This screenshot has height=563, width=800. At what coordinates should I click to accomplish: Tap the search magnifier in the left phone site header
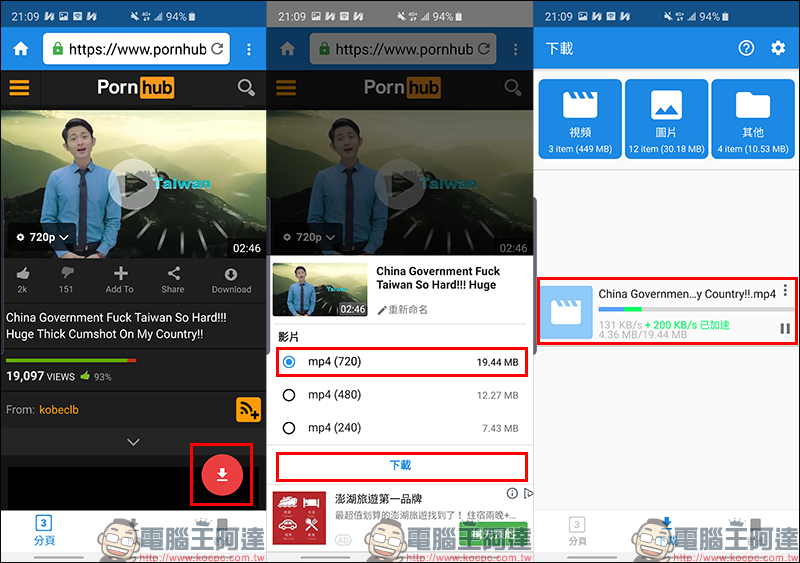coord(246,88)
